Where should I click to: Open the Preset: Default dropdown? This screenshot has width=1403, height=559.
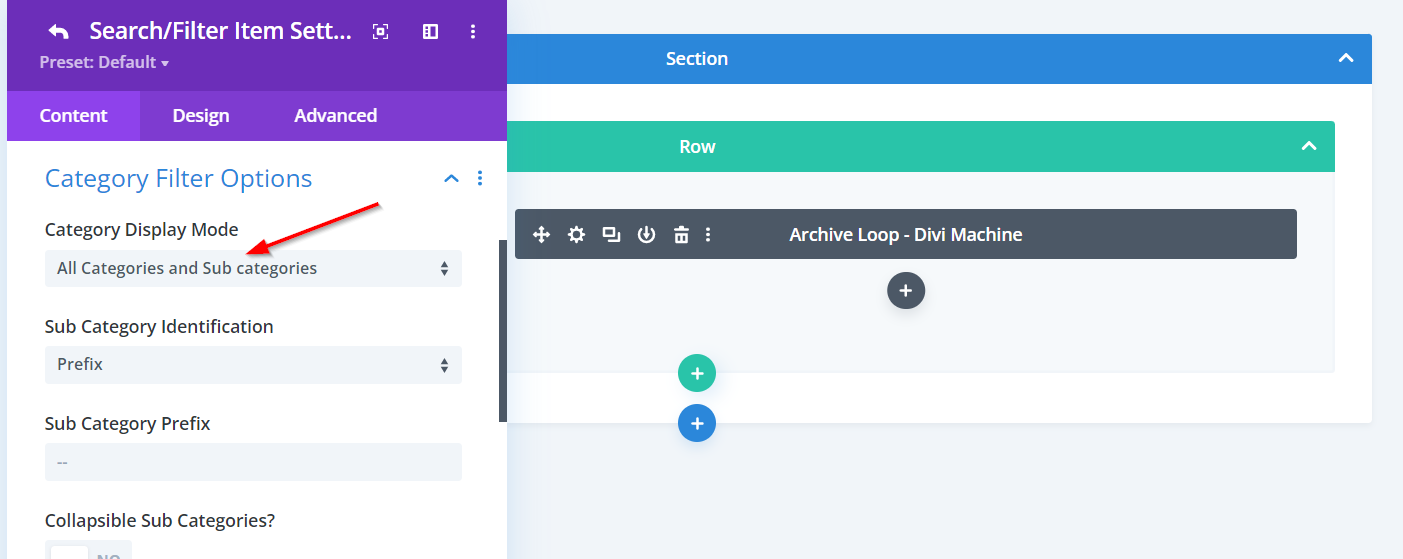pos(104,63)
